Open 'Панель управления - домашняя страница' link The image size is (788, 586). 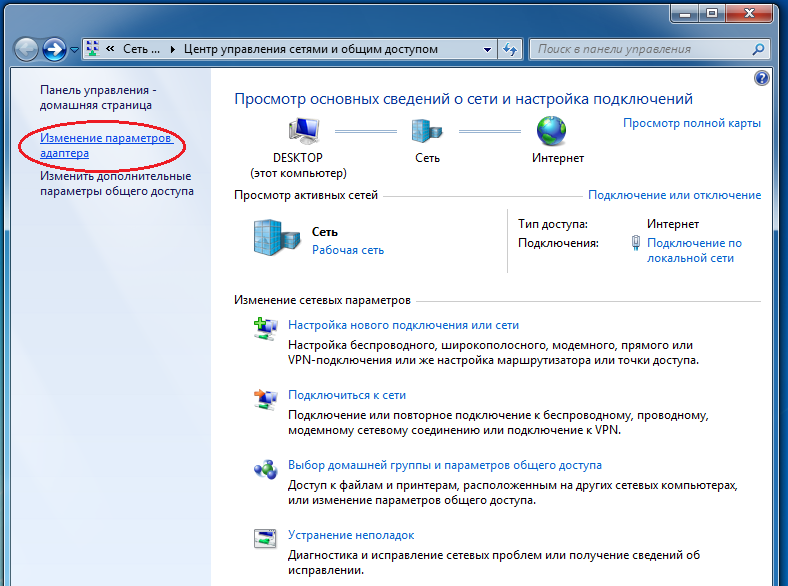98,97
